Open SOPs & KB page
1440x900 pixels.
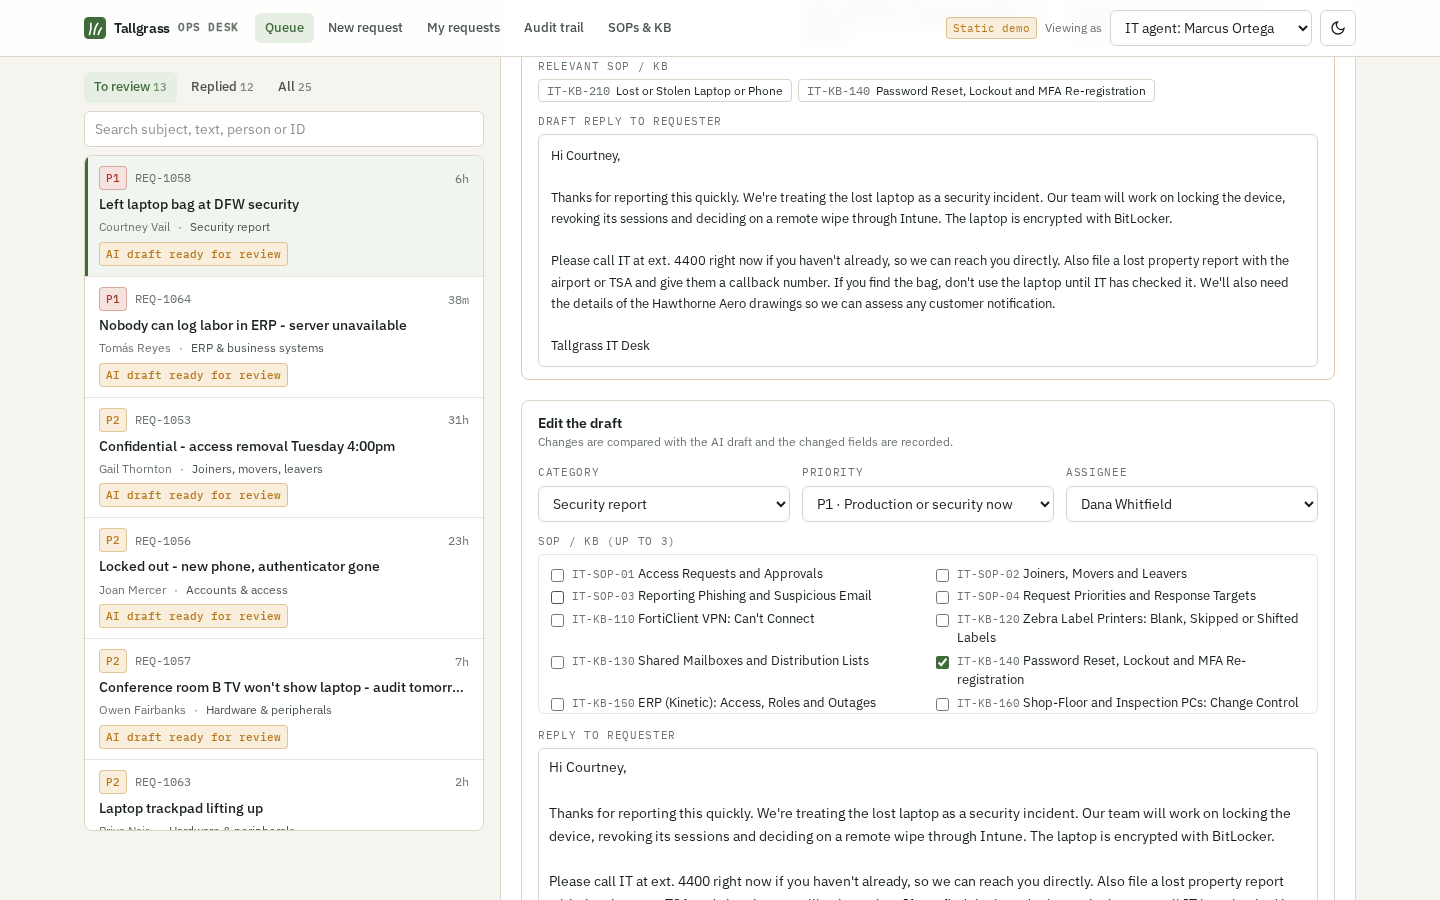[640, 28]
